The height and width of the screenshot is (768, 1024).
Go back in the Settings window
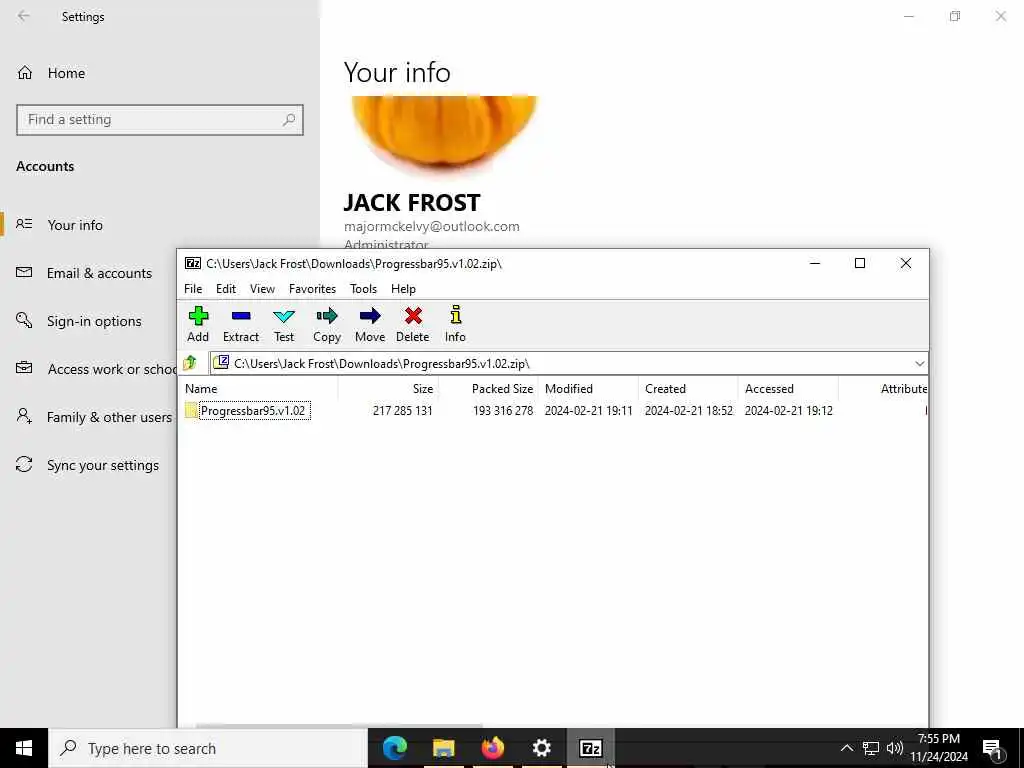pyautogui.click(x=24, y=16)
